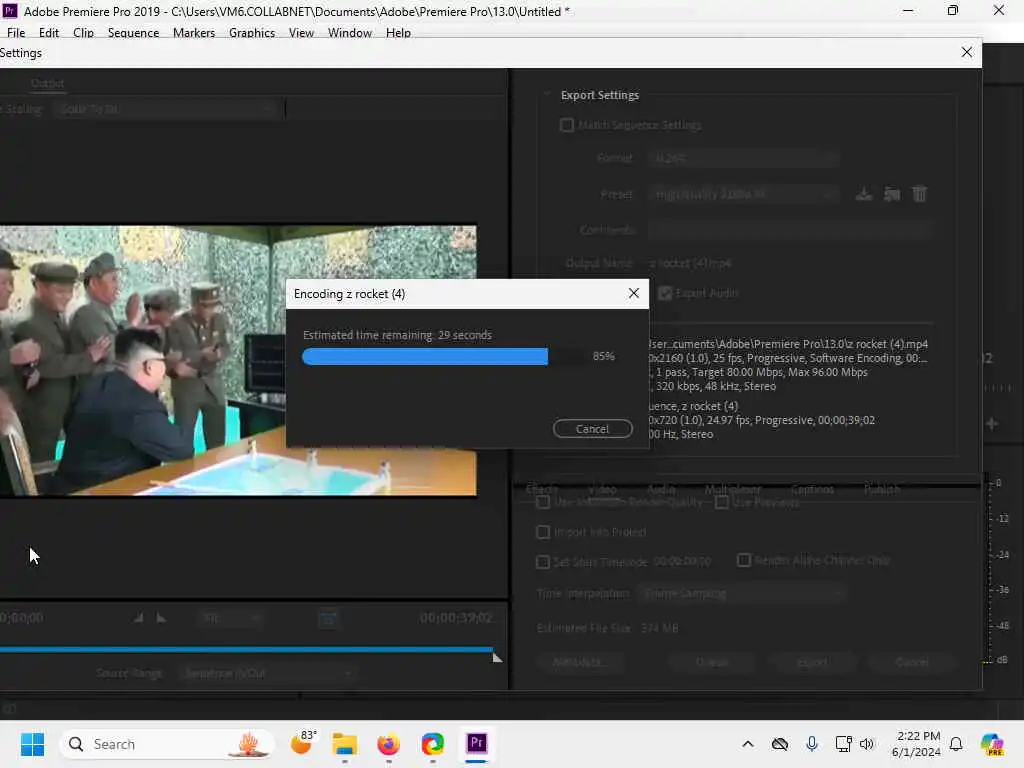1024x768 pixels.
Task: Switch to the Video tab
Action: click(602, 488)
